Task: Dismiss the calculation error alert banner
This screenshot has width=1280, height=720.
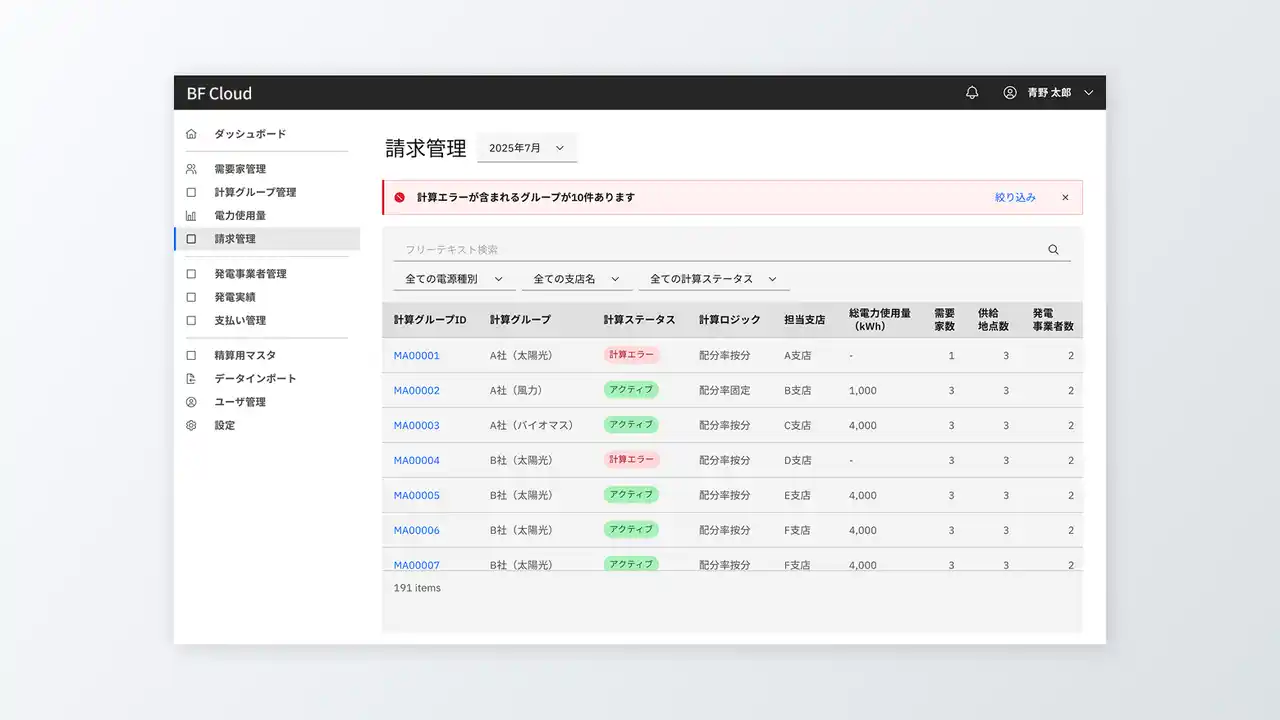Action: (1065, 198)
